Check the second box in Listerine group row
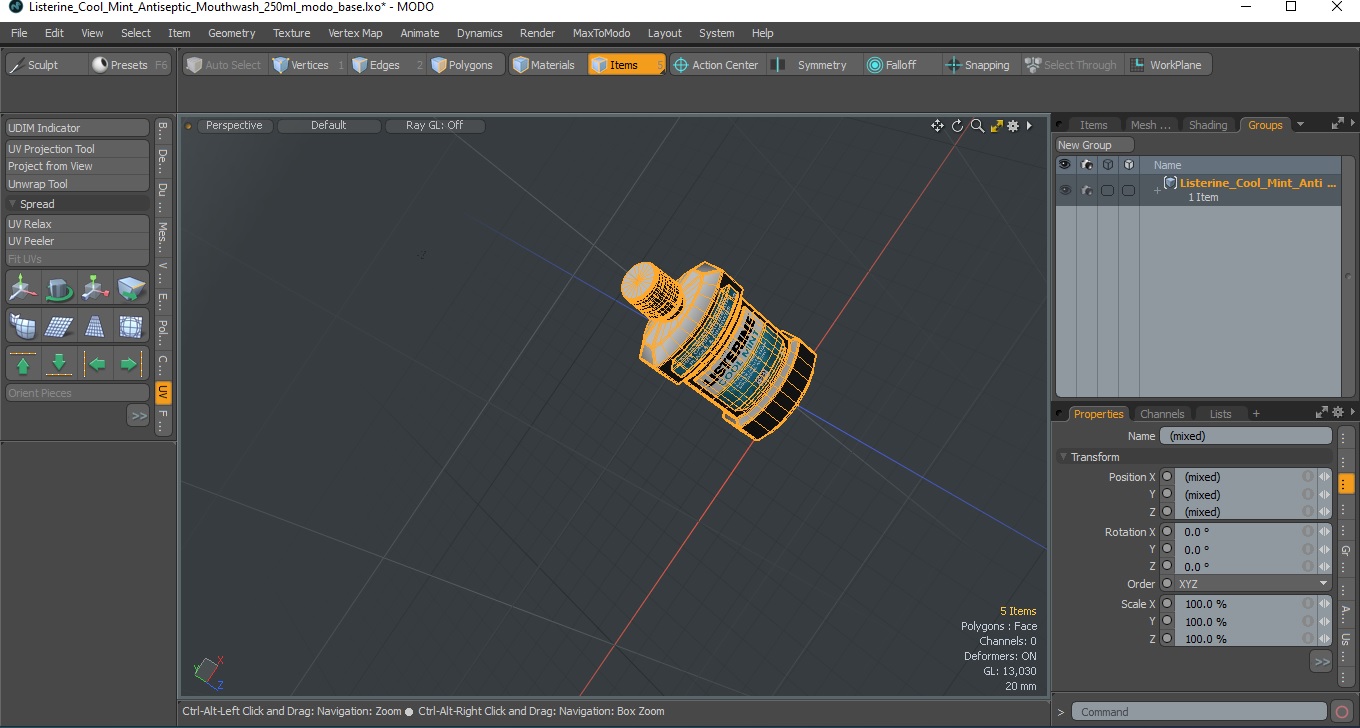 click(1128, 190)
